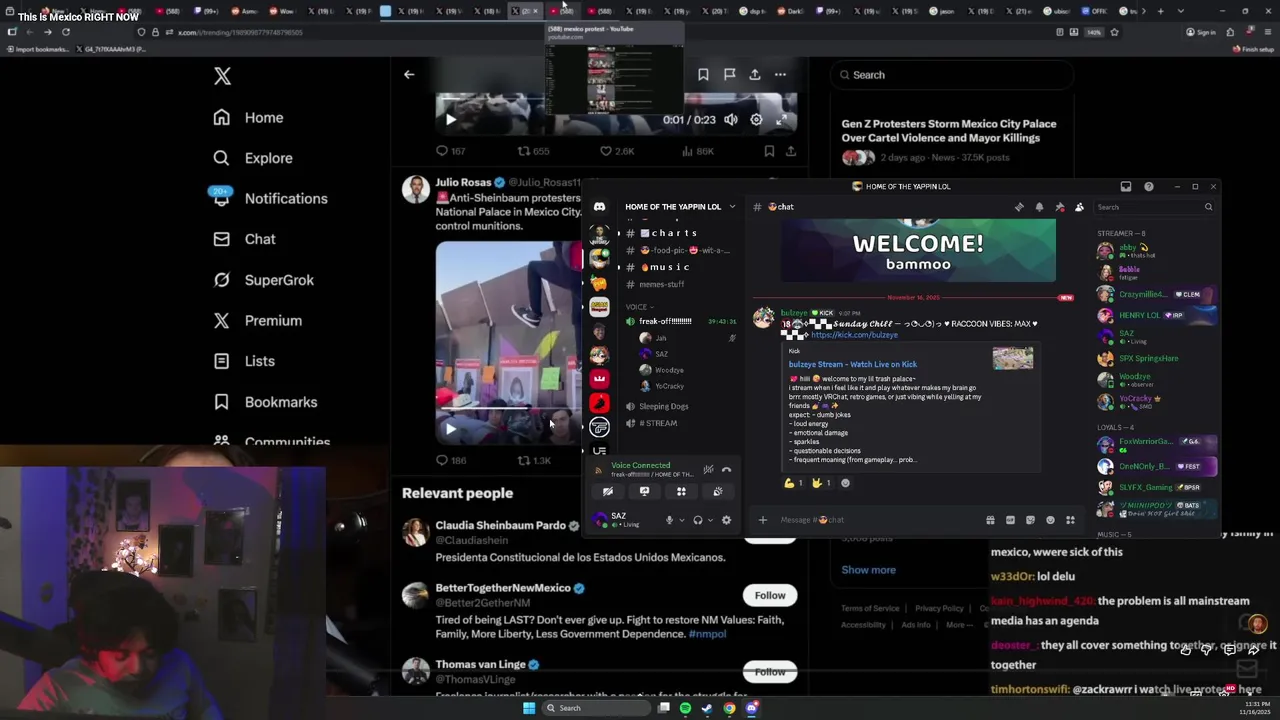
Task: Open the apps launcher in Discord message bar
Action: [x=1070, y=520]
